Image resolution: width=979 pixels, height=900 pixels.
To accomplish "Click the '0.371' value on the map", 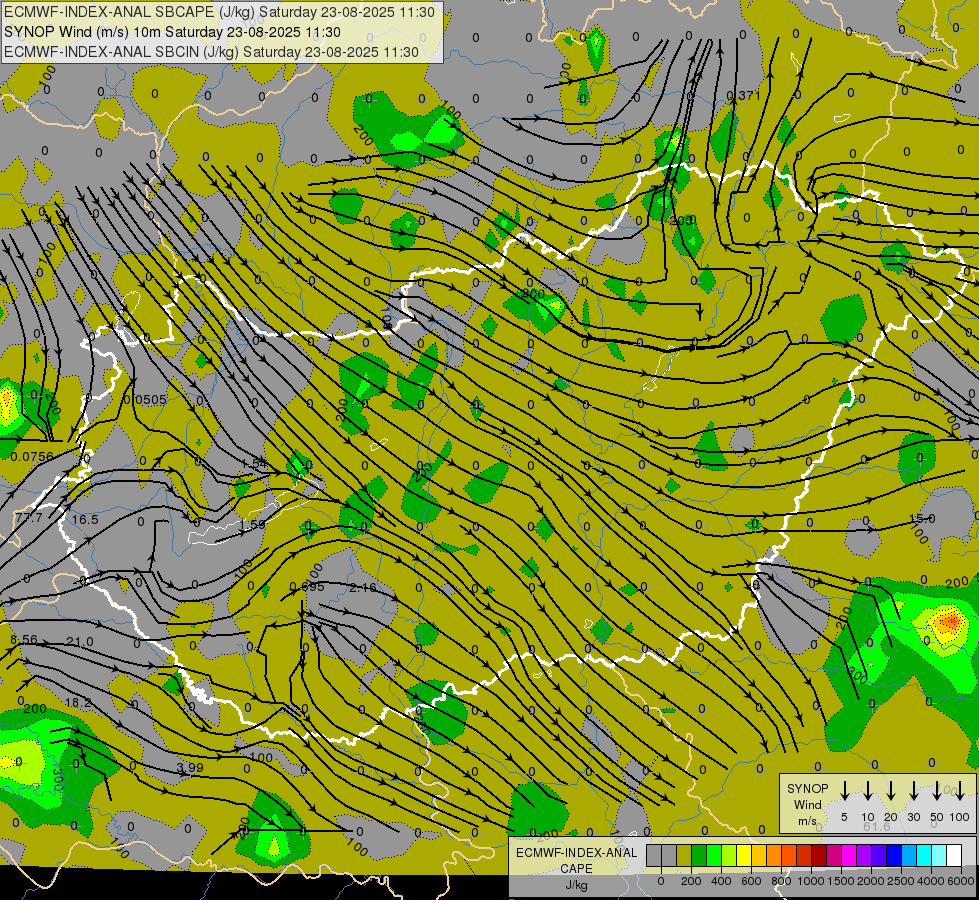I will point(744,95).
